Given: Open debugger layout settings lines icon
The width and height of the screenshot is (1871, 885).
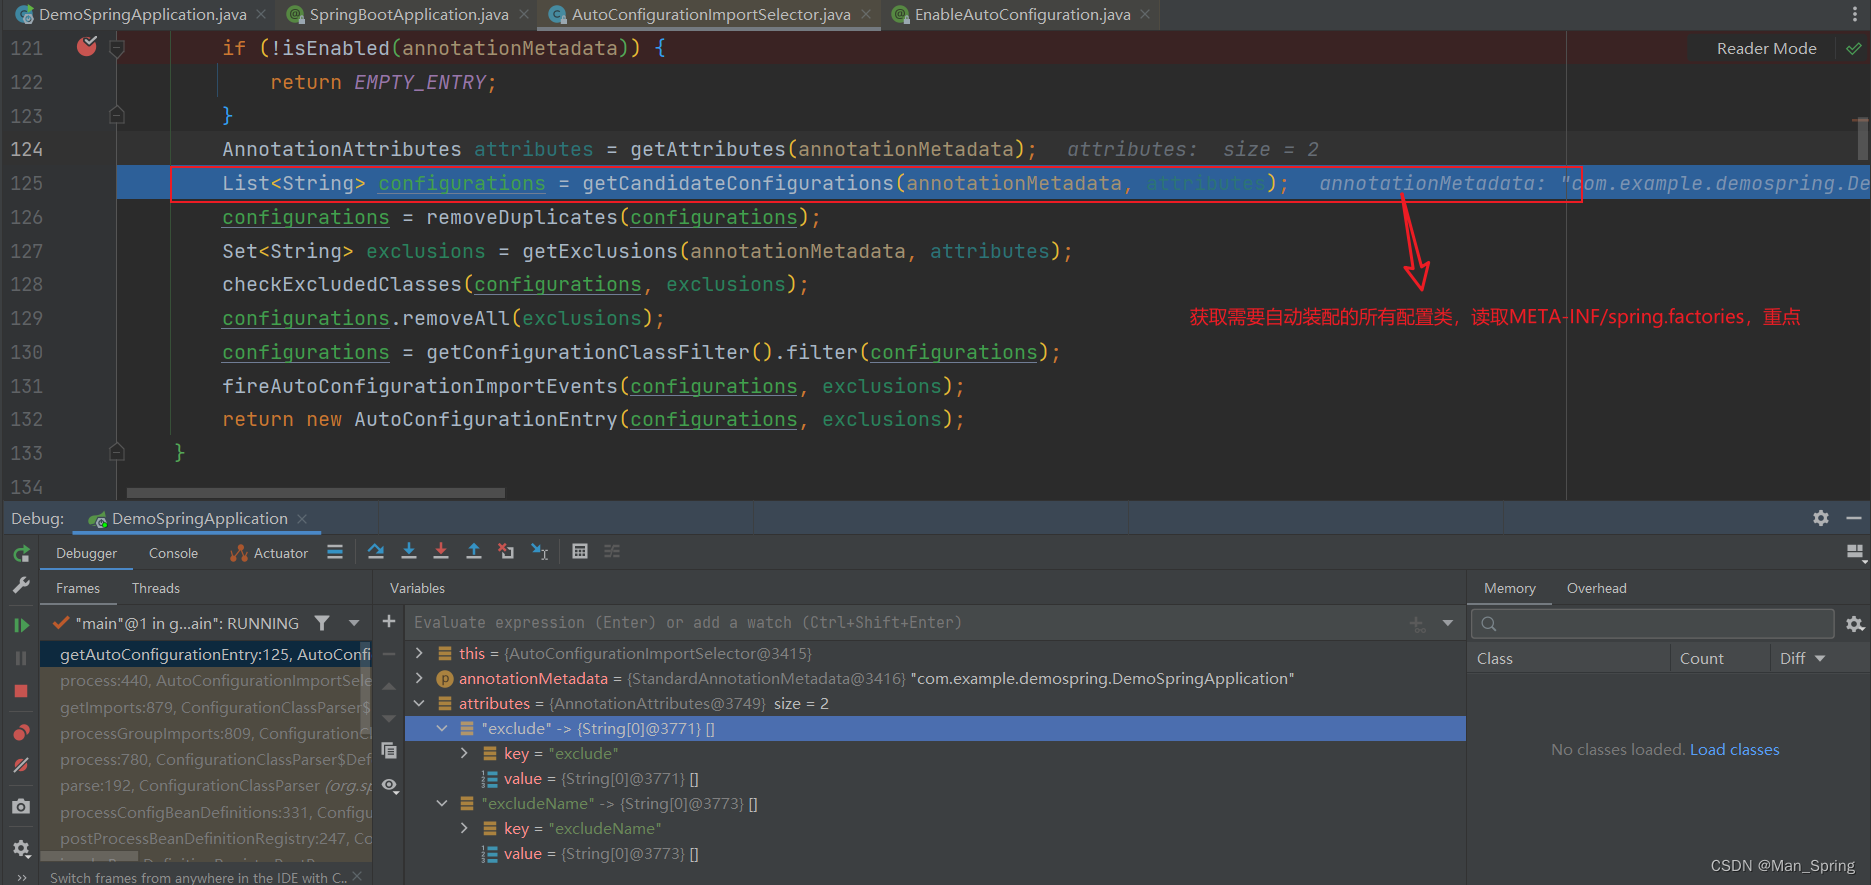Looking at the screenshot, I should 1855,552.
